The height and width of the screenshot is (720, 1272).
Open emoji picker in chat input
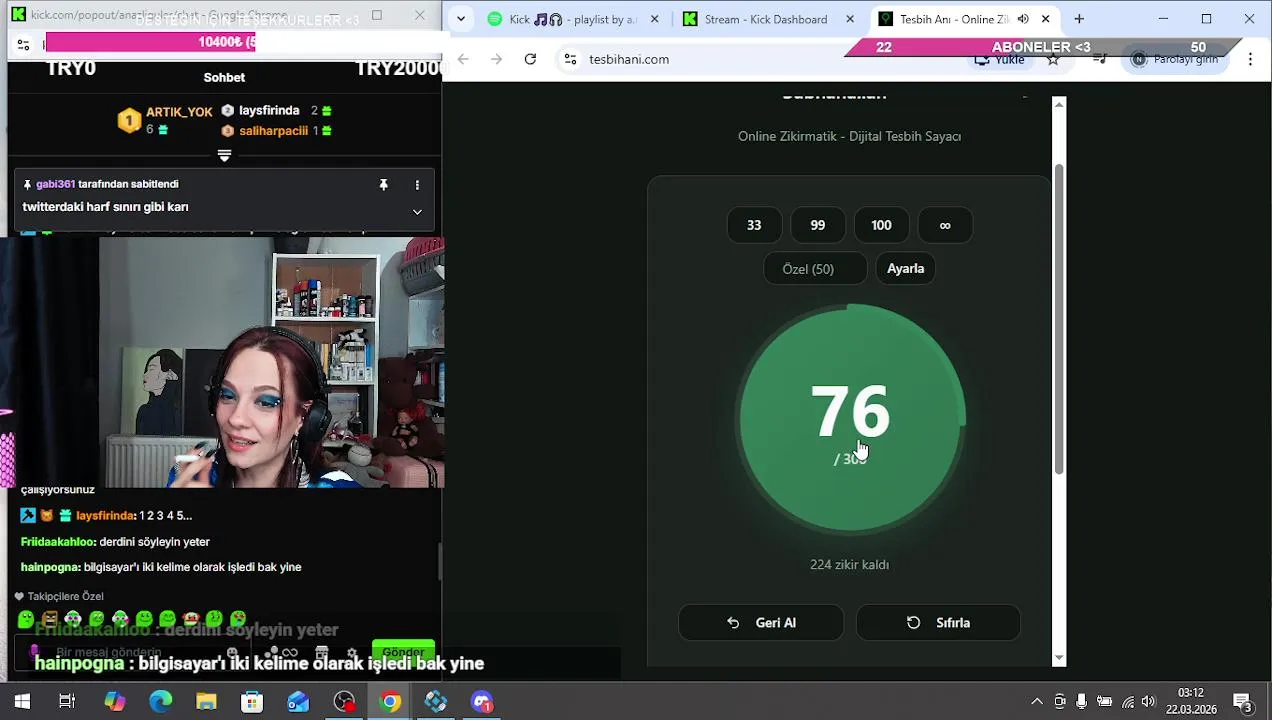coord(232,653)
